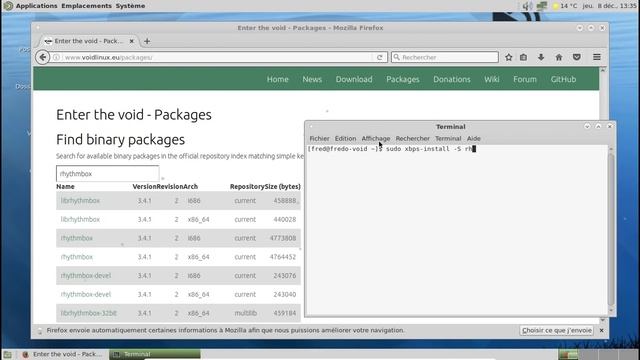640x360 pixels.
Task: Click the distribution logo in top panel
Action: pyautogui.click(x=8, y=6)
